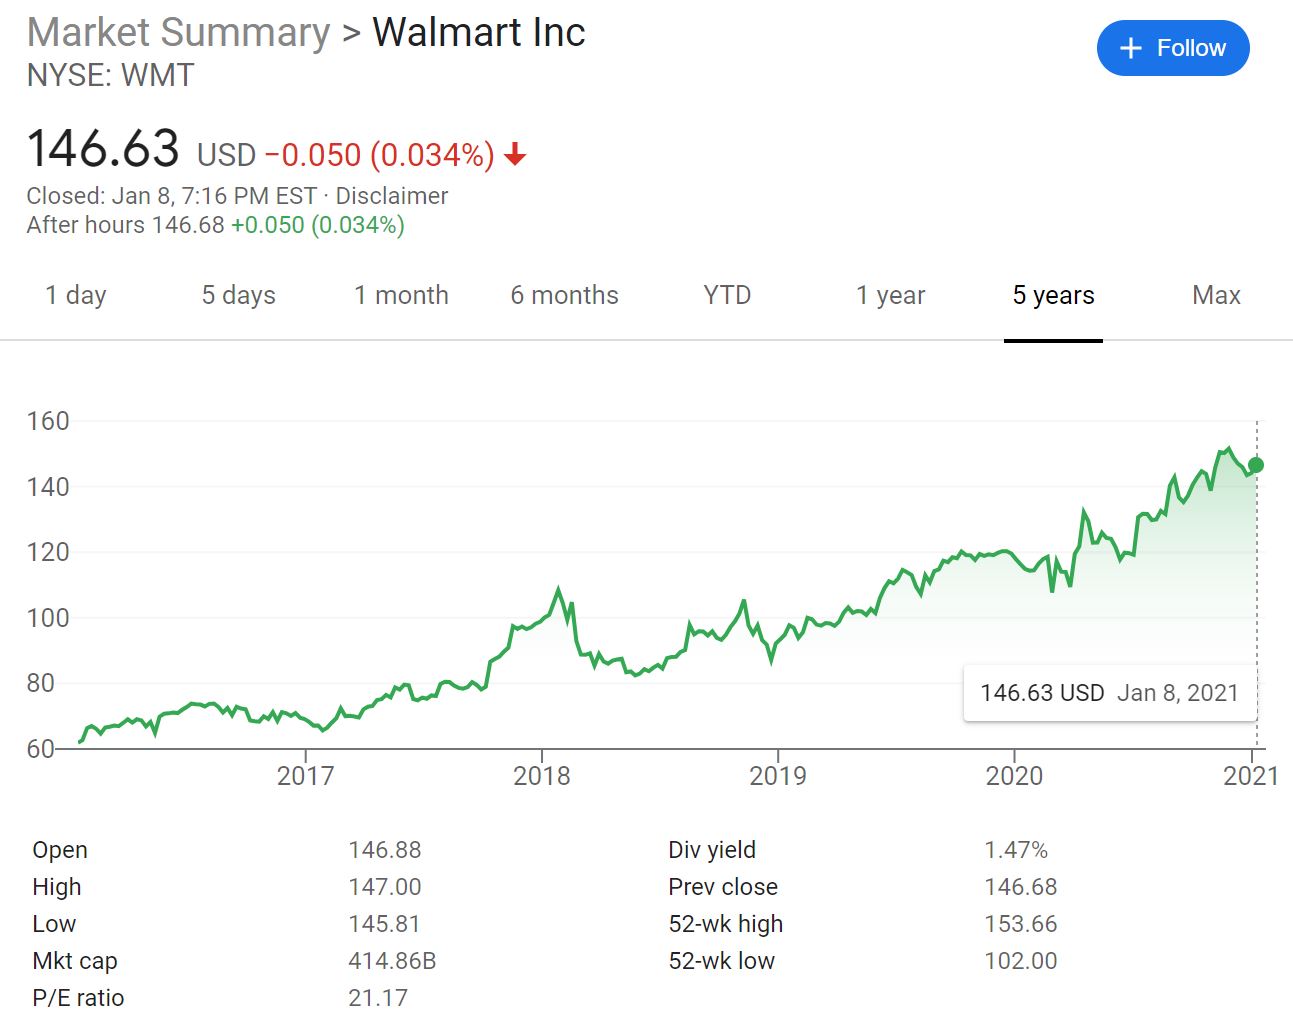Click the Follow button for WMT
This screenshot has width=1293, height=1015.
1172,47
